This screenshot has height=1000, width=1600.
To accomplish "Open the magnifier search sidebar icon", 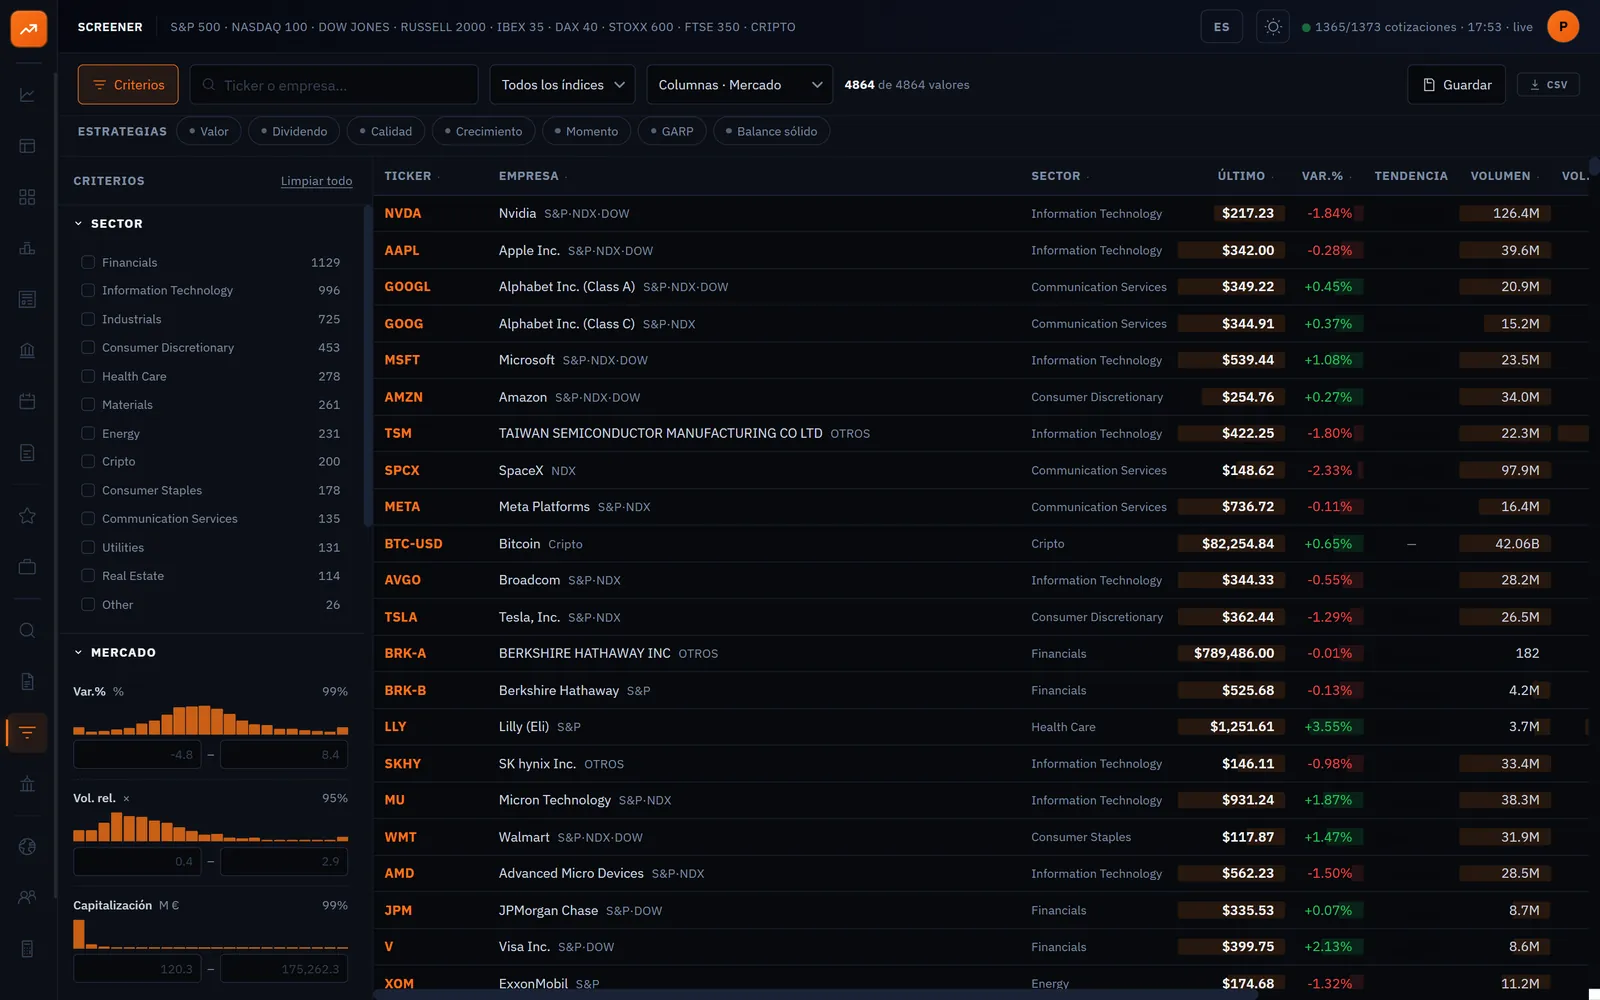I will point(27,630).
